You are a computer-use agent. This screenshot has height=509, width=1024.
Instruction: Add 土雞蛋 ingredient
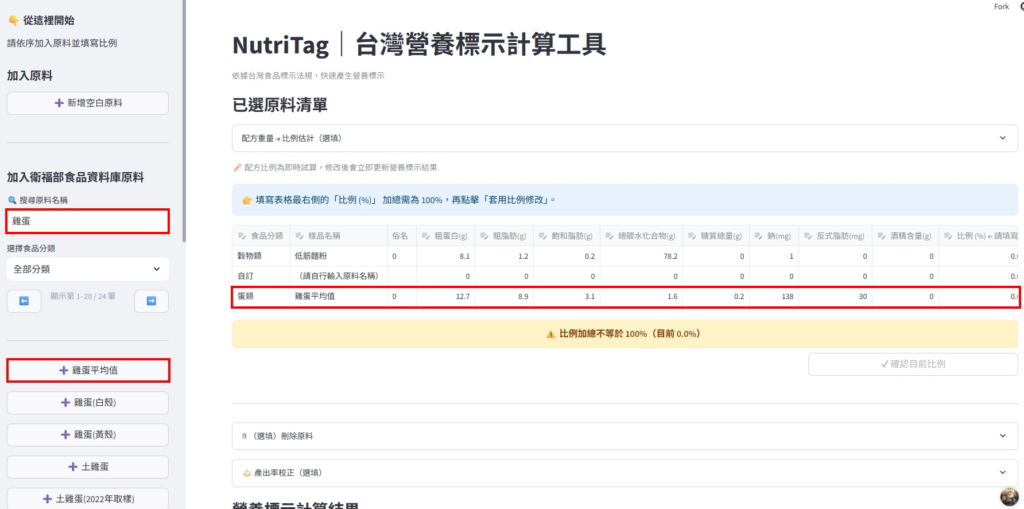[88, 467]
